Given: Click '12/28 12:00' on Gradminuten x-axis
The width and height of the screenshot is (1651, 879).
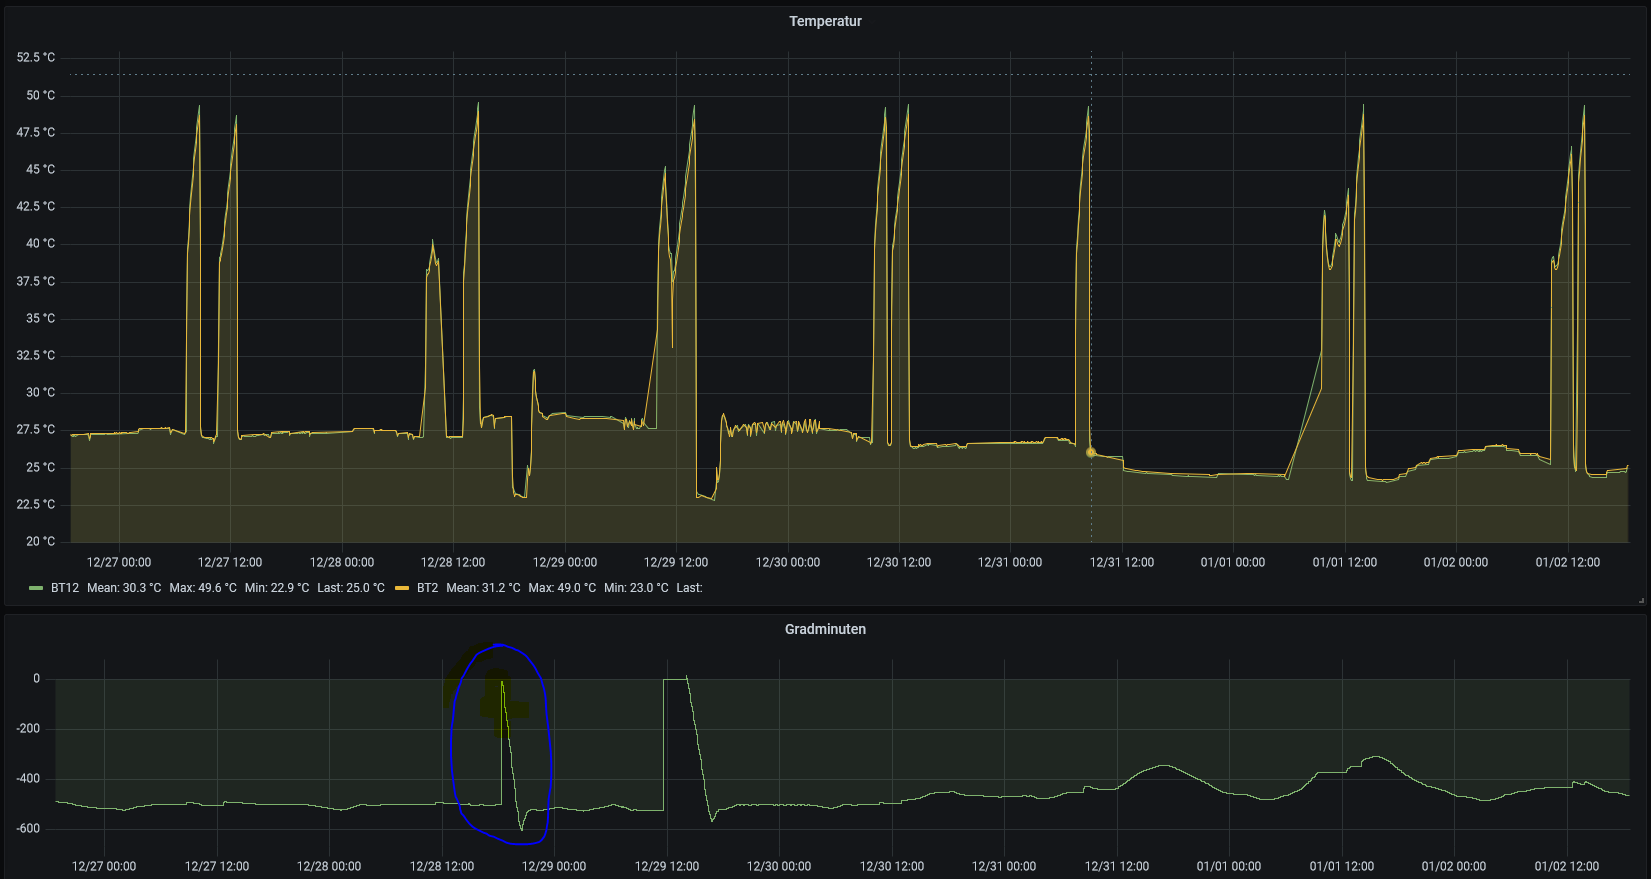Looking at the screenshot, I should [442, 866].
